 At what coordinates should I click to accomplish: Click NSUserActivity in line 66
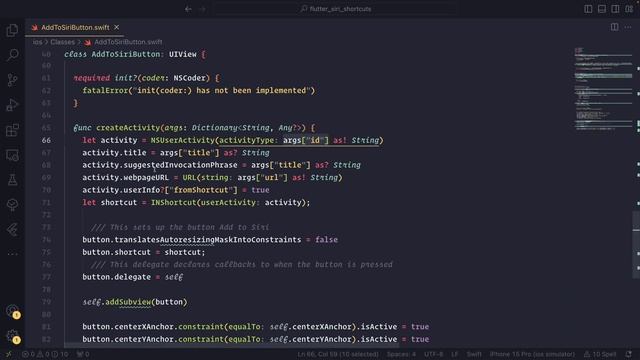pos(182,140)
